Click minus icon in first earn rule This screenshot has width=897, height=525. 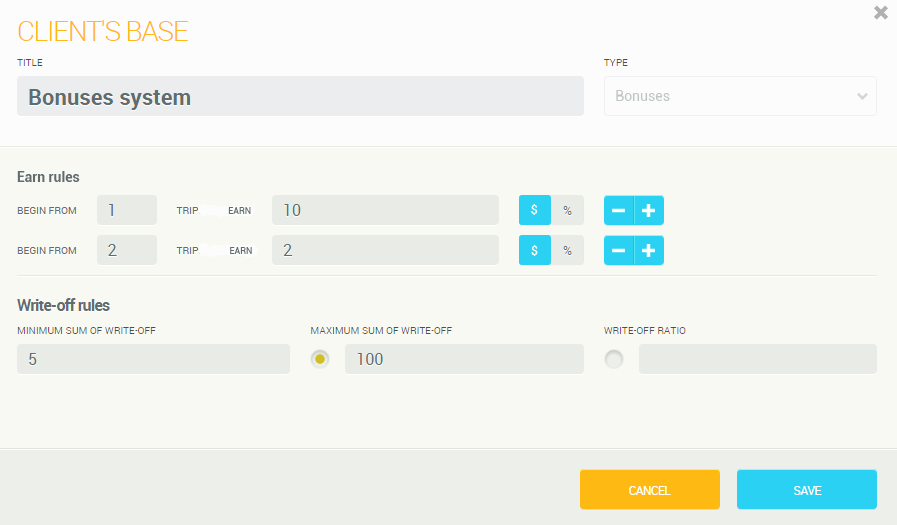click(x=619, y=211)
